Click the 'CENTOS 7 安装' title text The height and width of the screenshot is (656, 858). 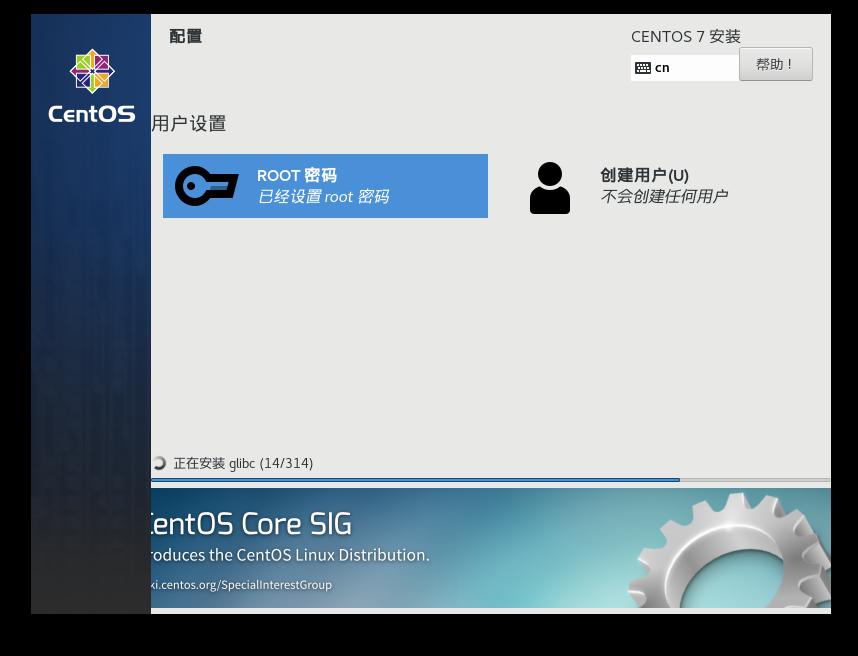[686, 37]
